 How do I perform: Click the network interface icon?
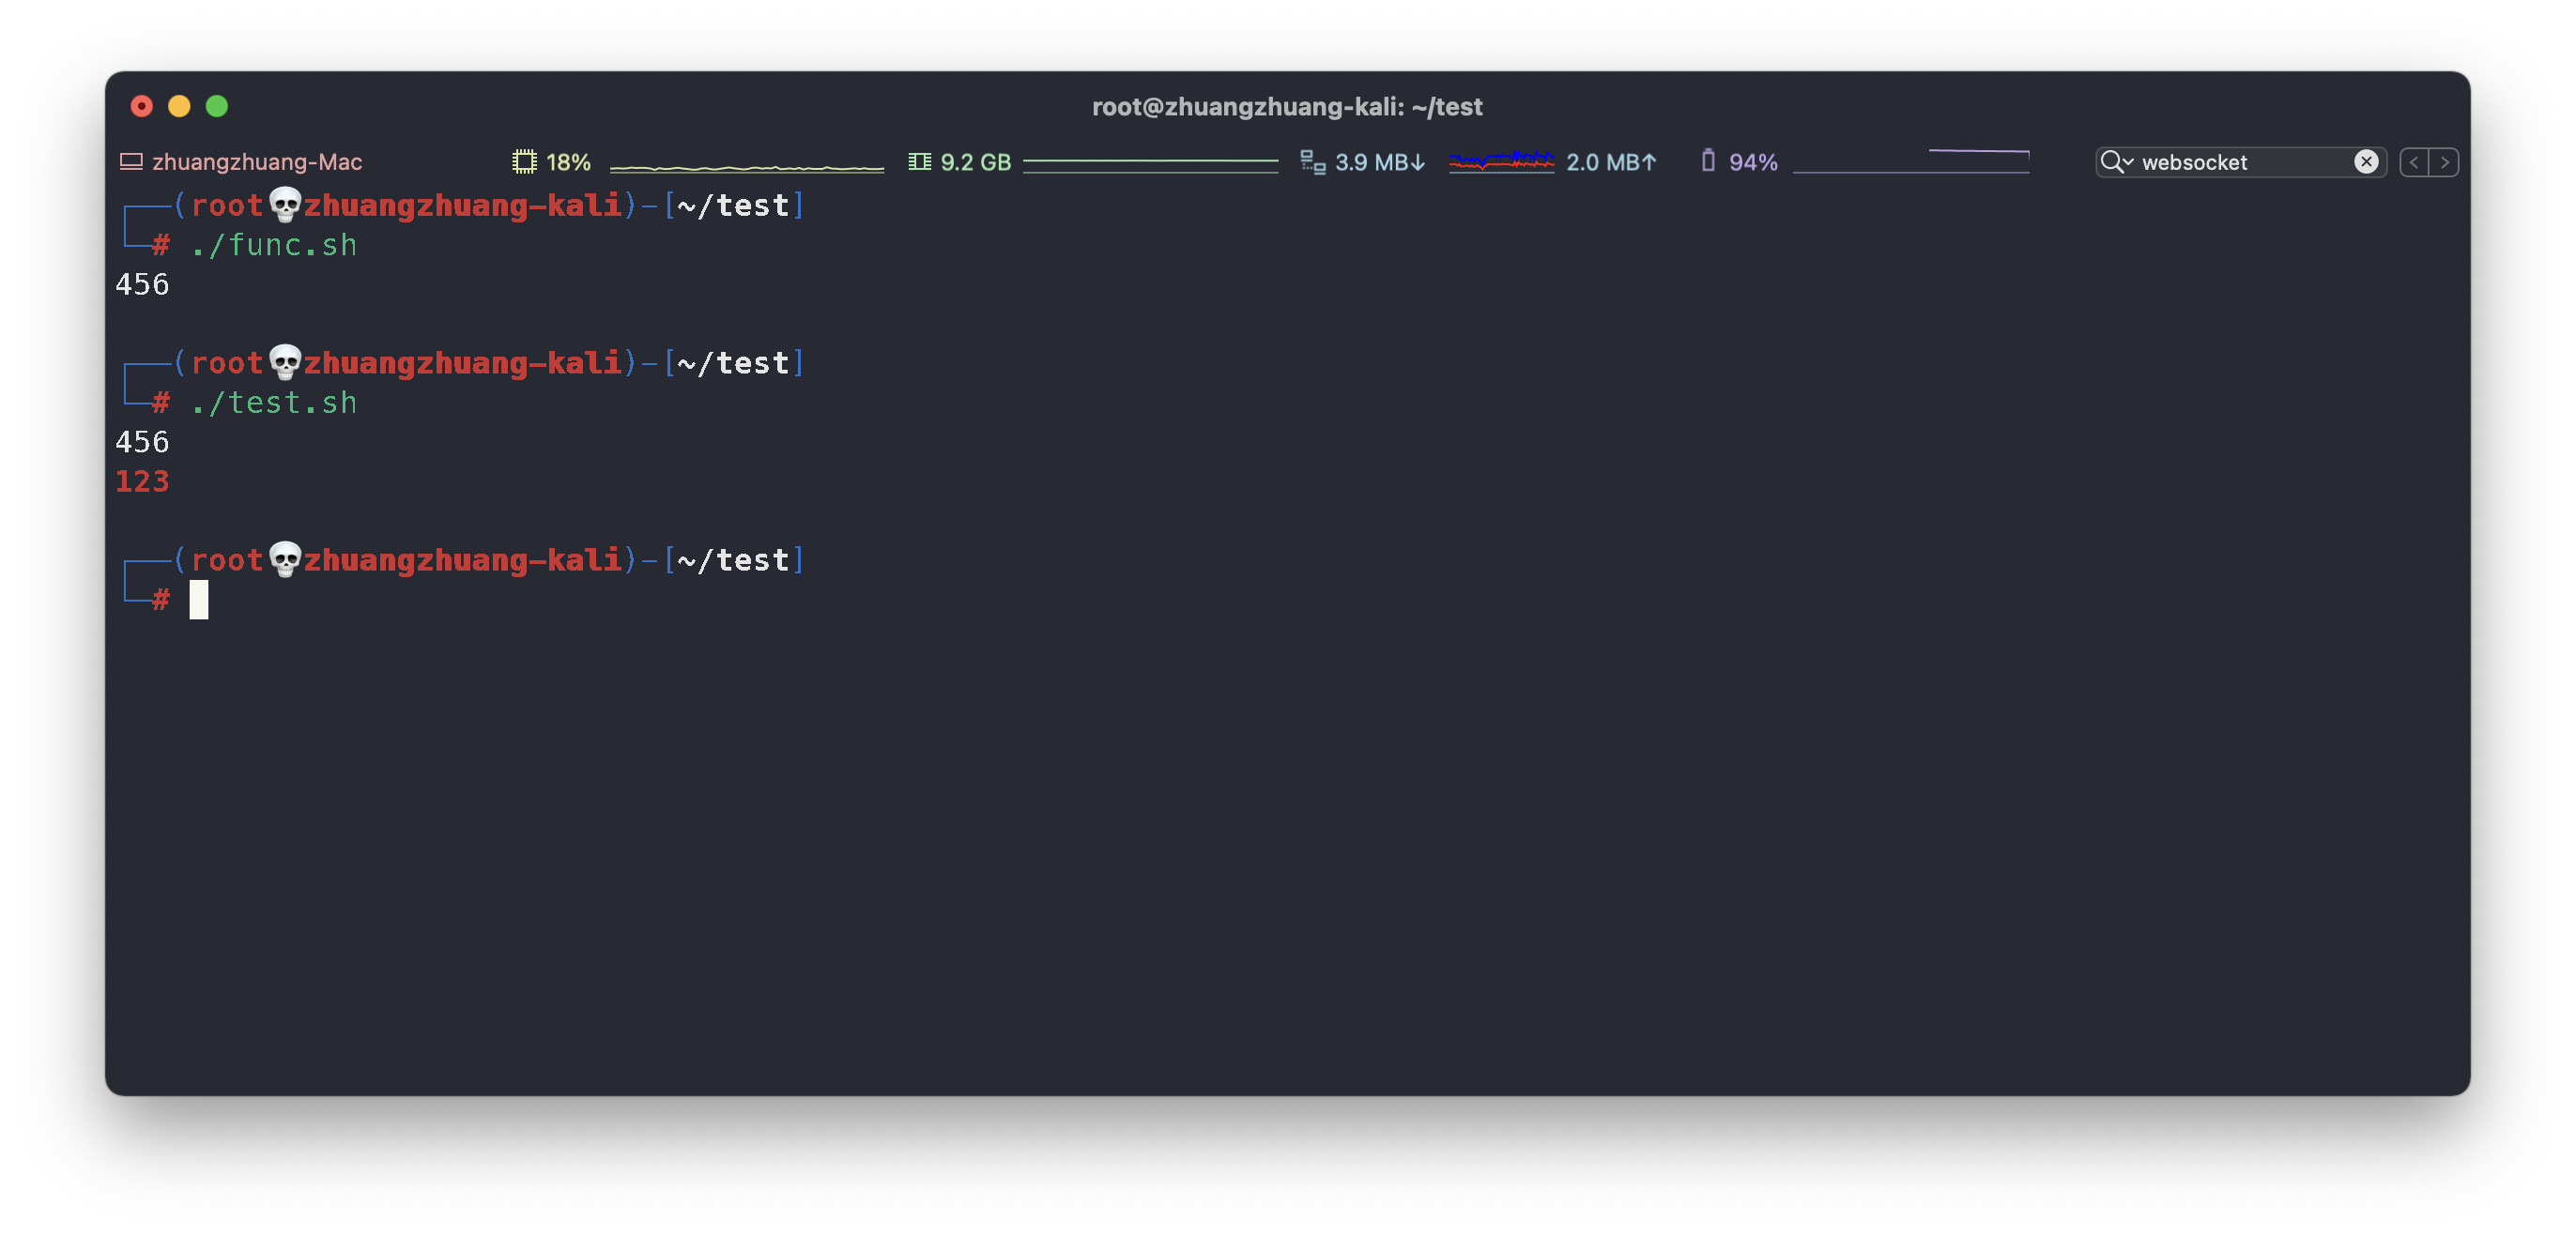[x=1313, y=162]
